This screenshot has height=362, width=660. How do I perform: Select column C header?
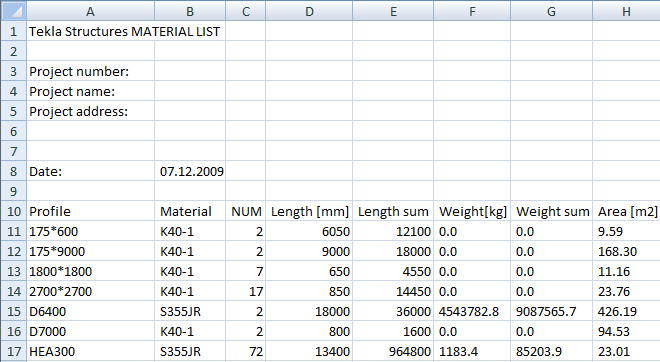[x=246, y=11]
